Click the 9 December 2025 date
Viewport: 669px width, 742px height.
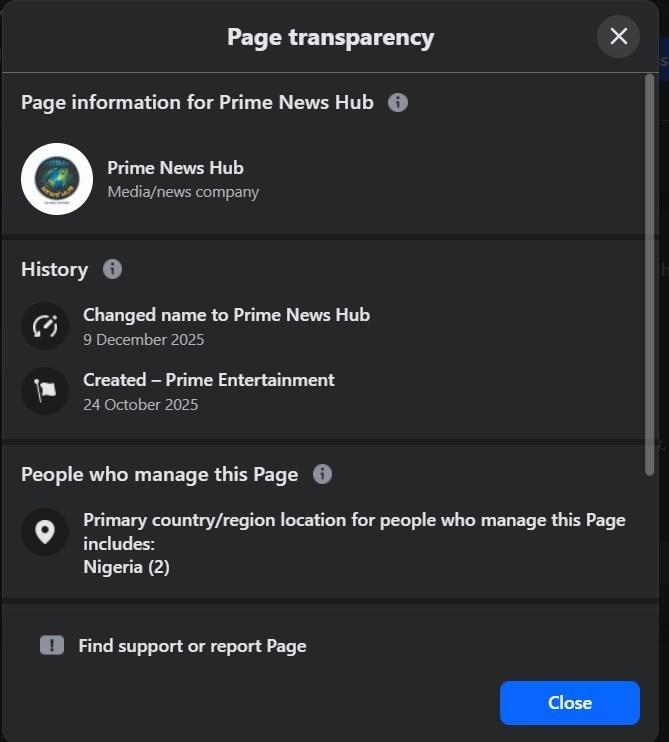143,340
